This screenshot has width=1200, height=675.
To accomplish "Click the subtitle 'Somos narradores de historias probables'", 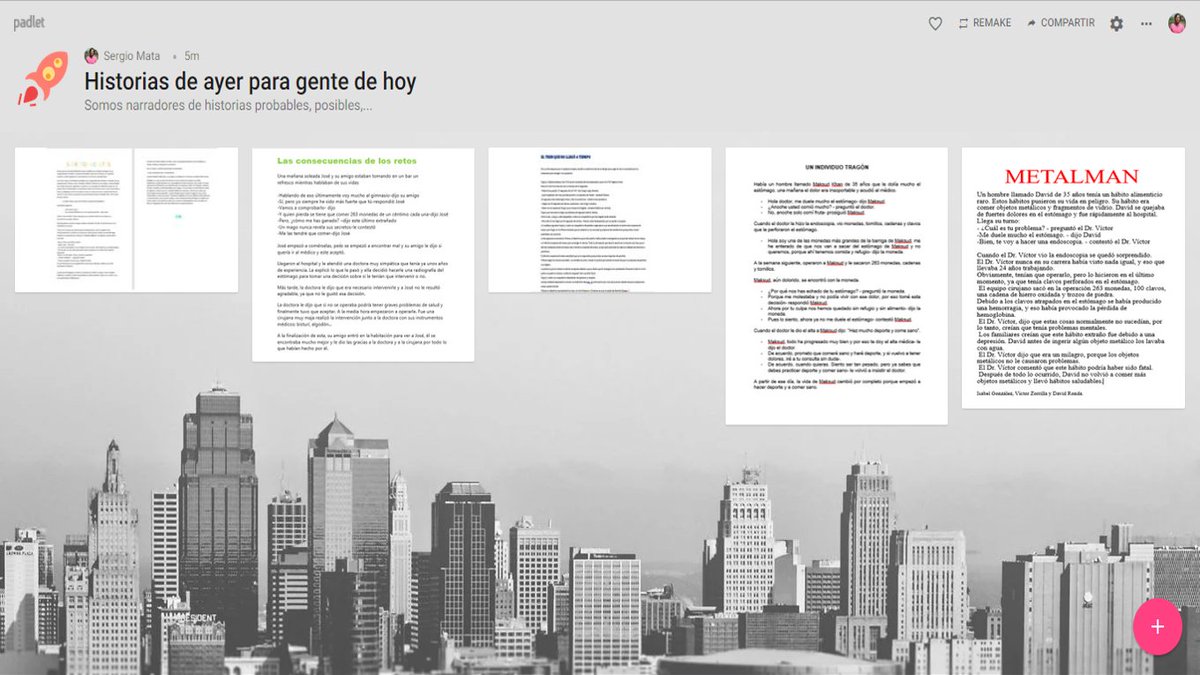I will [228, 105].
